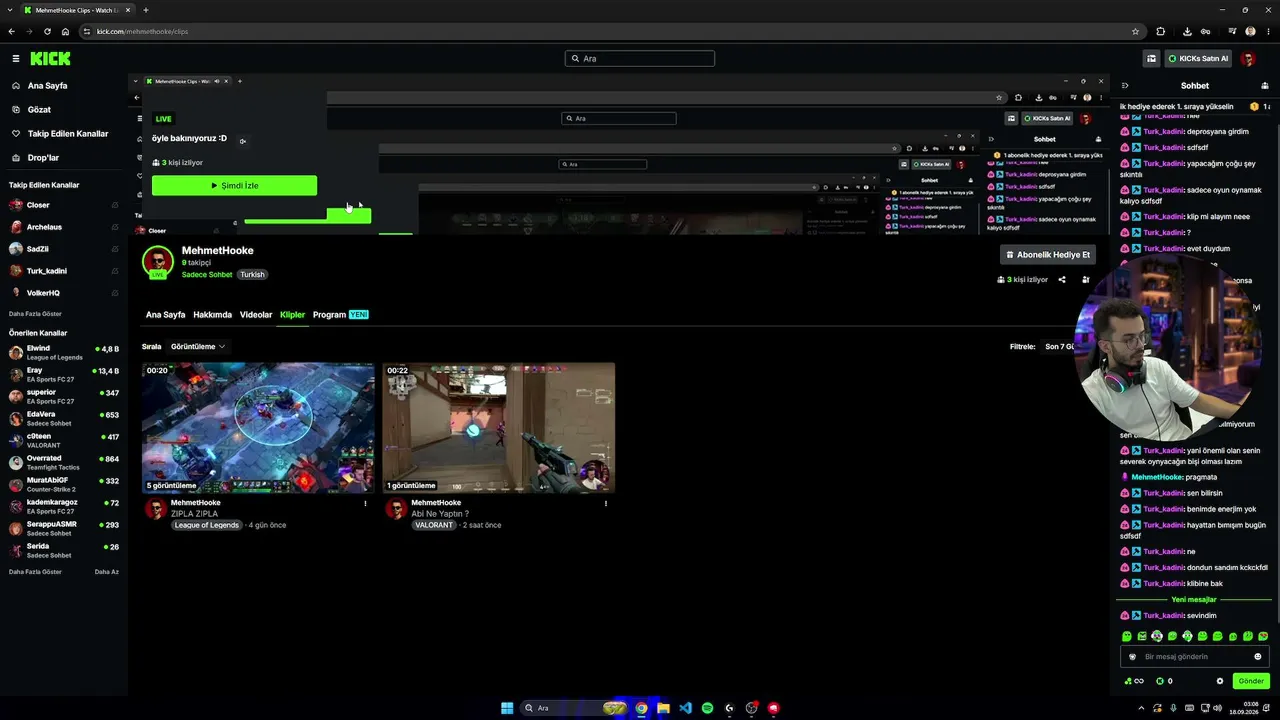Click the League of Legends category tag
The width and height of the screenshot is (1280, 720).
(207, 525)
